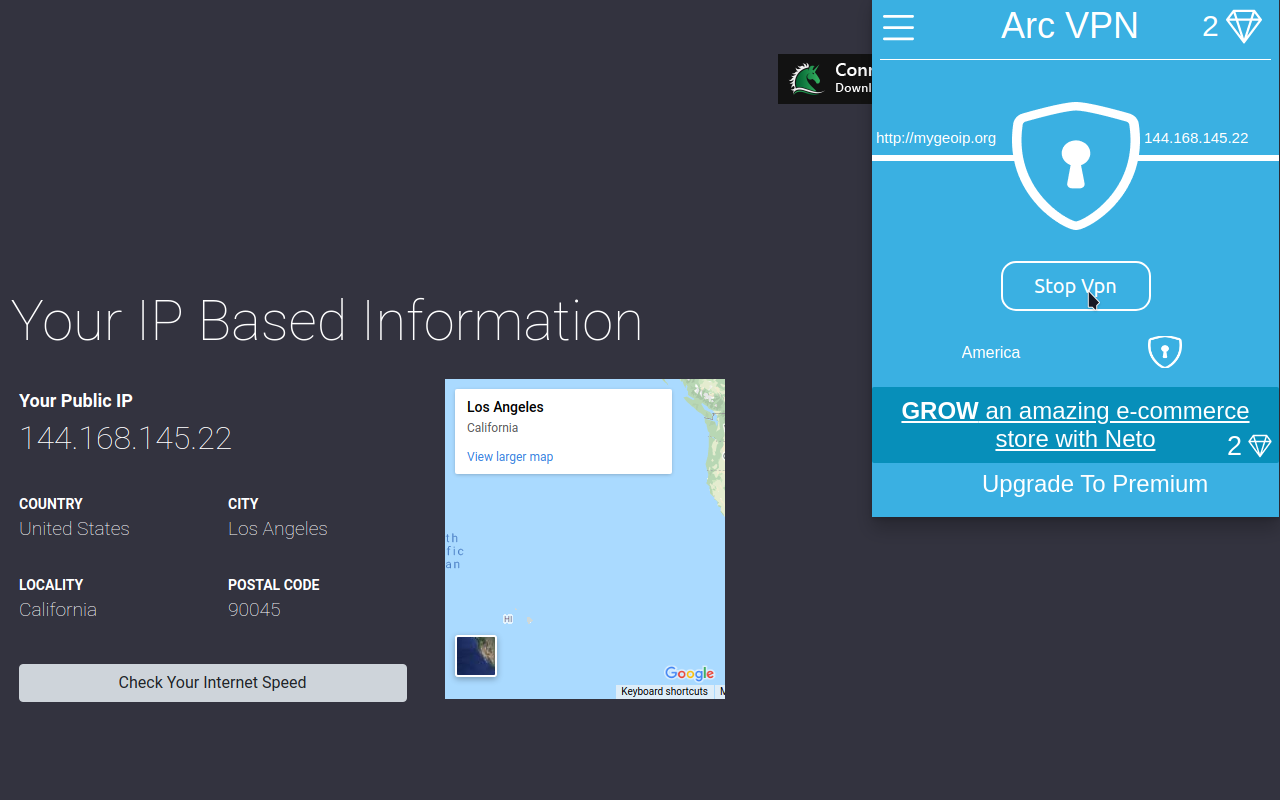
Task: Click the diamond icon in the Neto ad
Action: coord(1260,444)
